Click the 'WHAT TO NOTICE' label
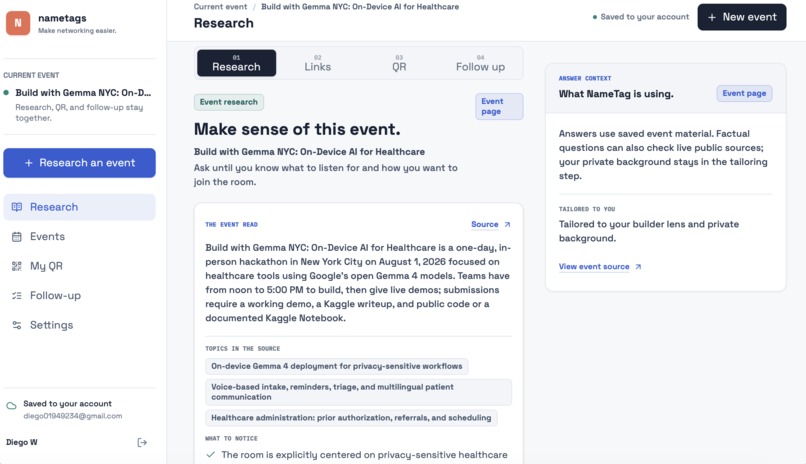Screen dimensions: 806x464 coord(231,438)
